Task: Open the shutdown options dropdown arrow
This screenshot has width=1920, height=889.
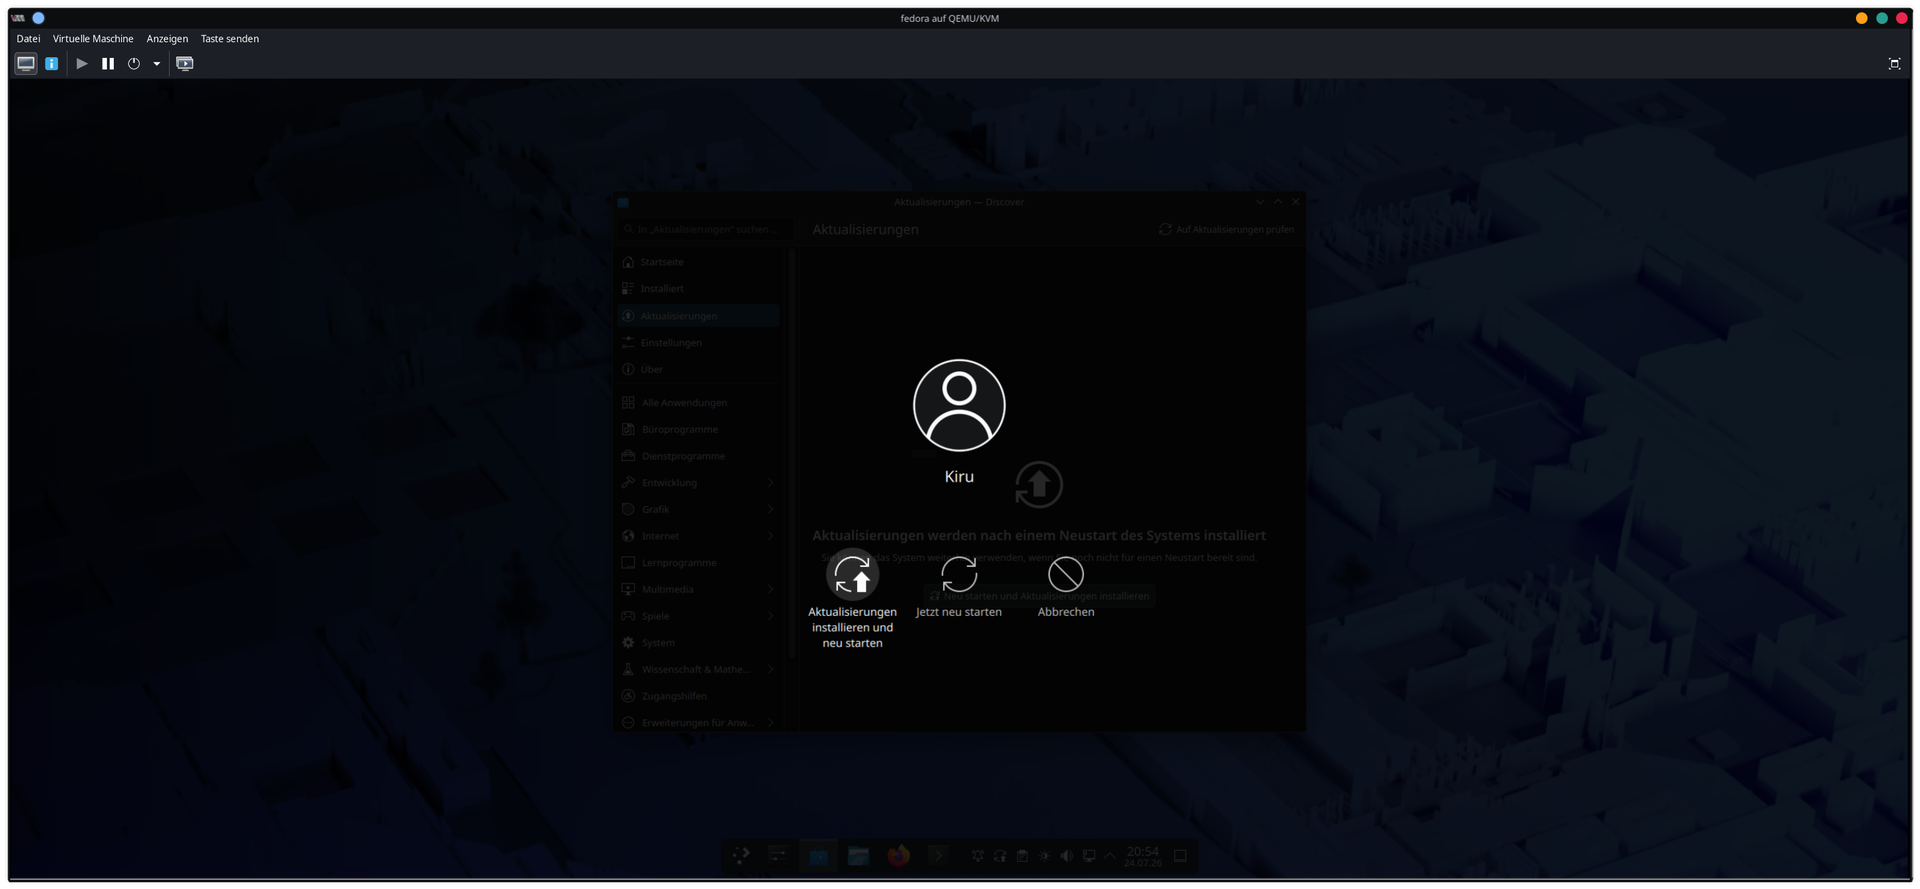Action: [x=156, y=63]
